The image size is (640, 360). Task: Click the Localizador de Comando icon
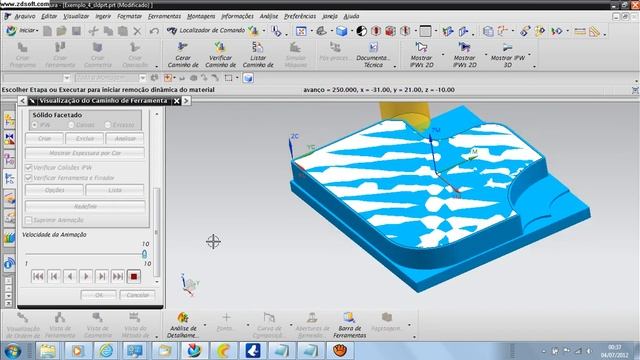(172, 31)
